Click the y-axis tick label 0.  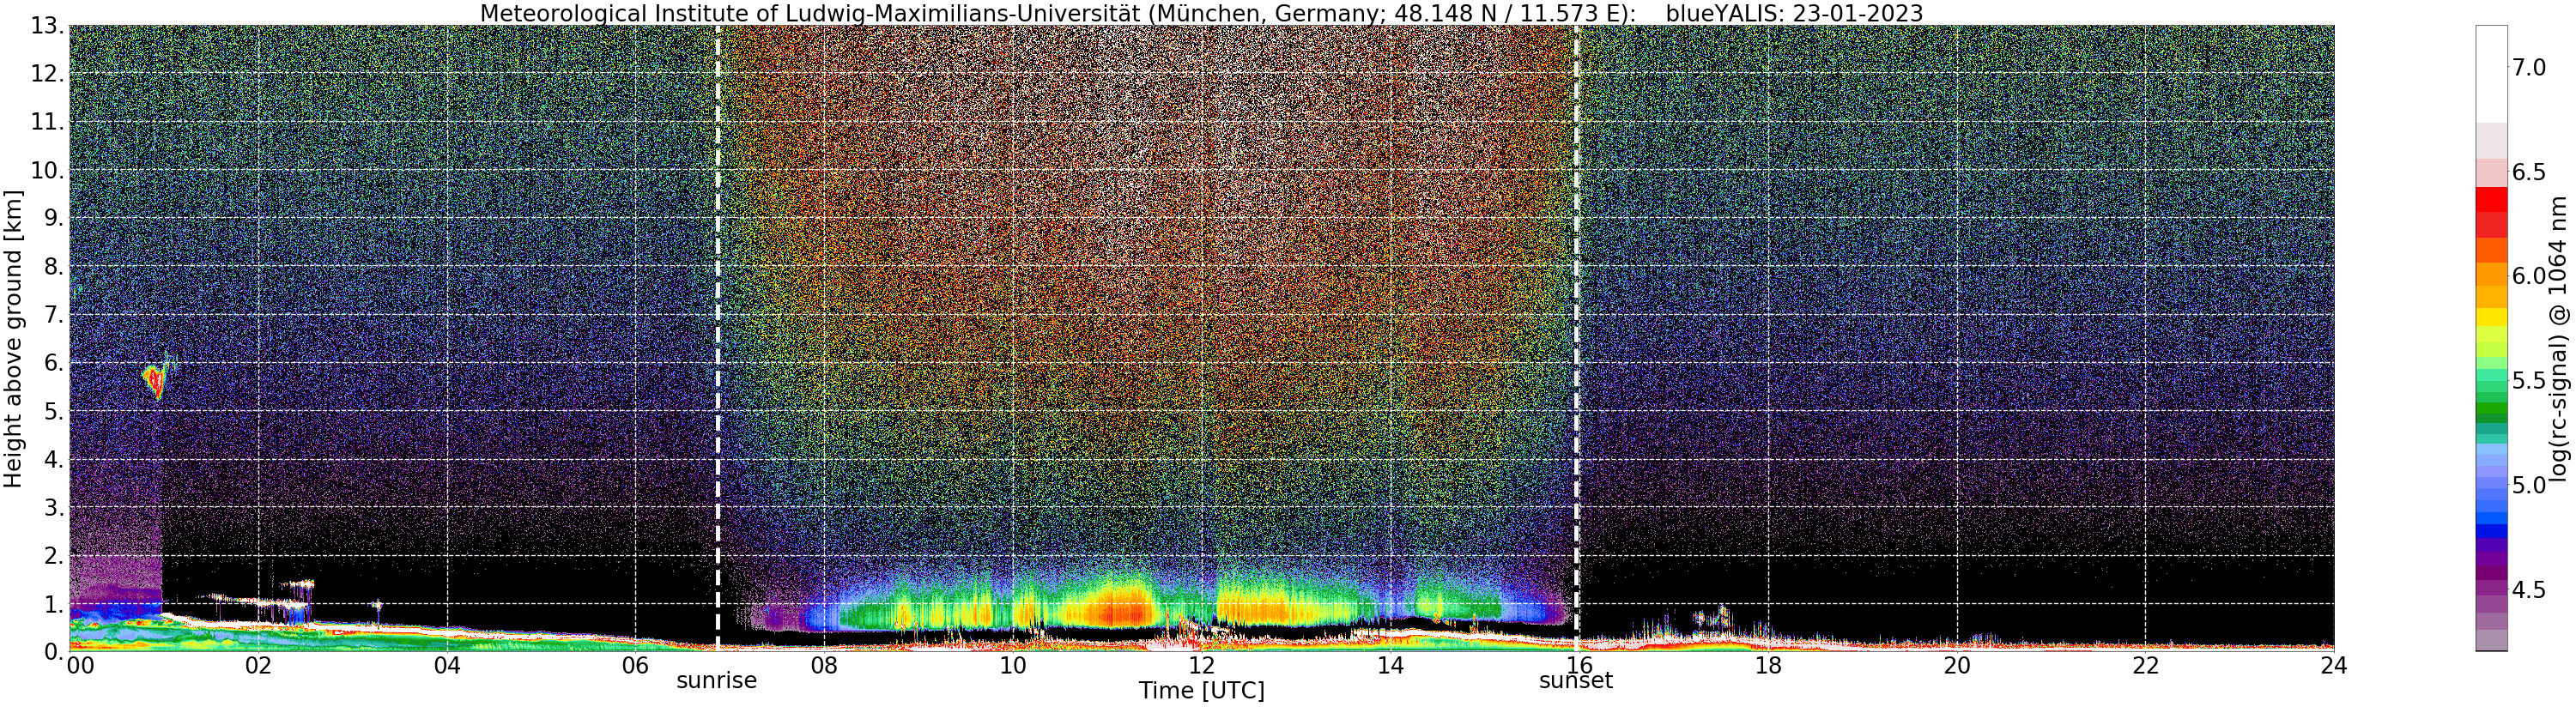[x=55, y=651]
